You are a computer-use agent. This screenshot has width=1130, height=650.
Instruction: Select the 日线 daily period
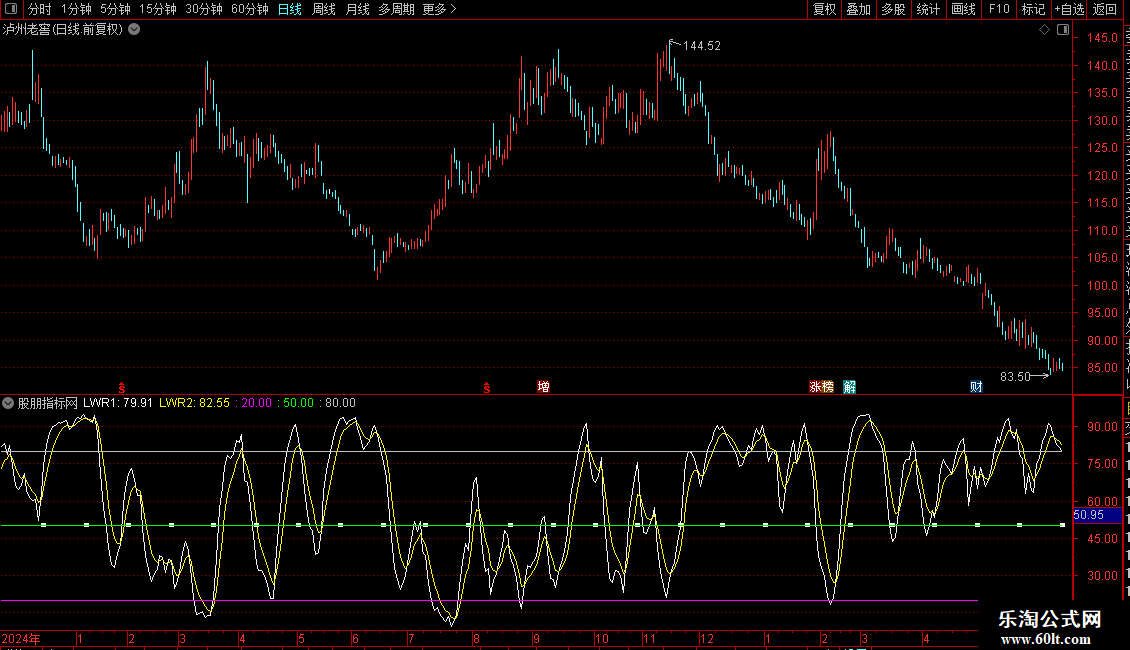290,9
